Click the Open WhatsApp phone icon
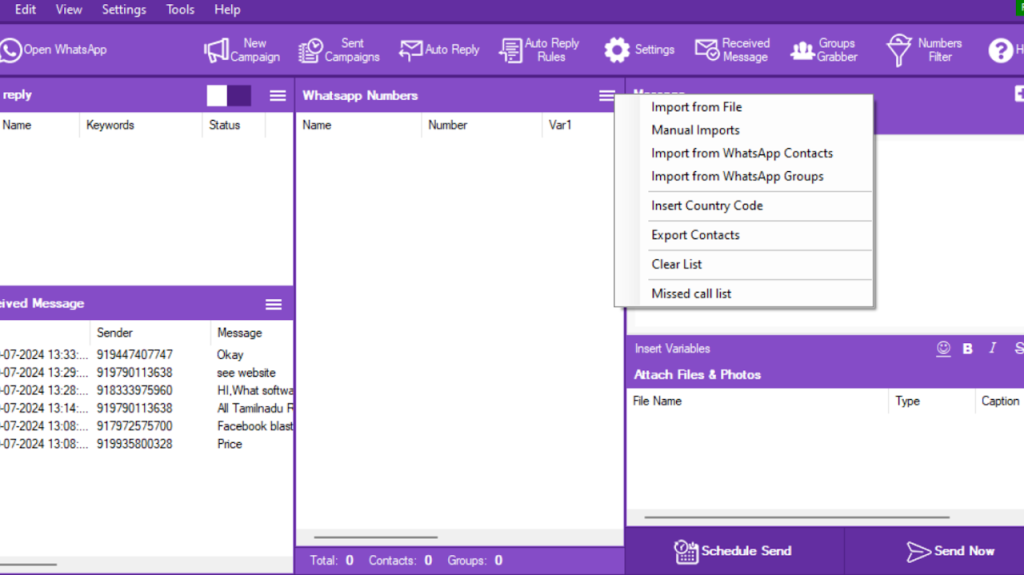 point(10,50)
